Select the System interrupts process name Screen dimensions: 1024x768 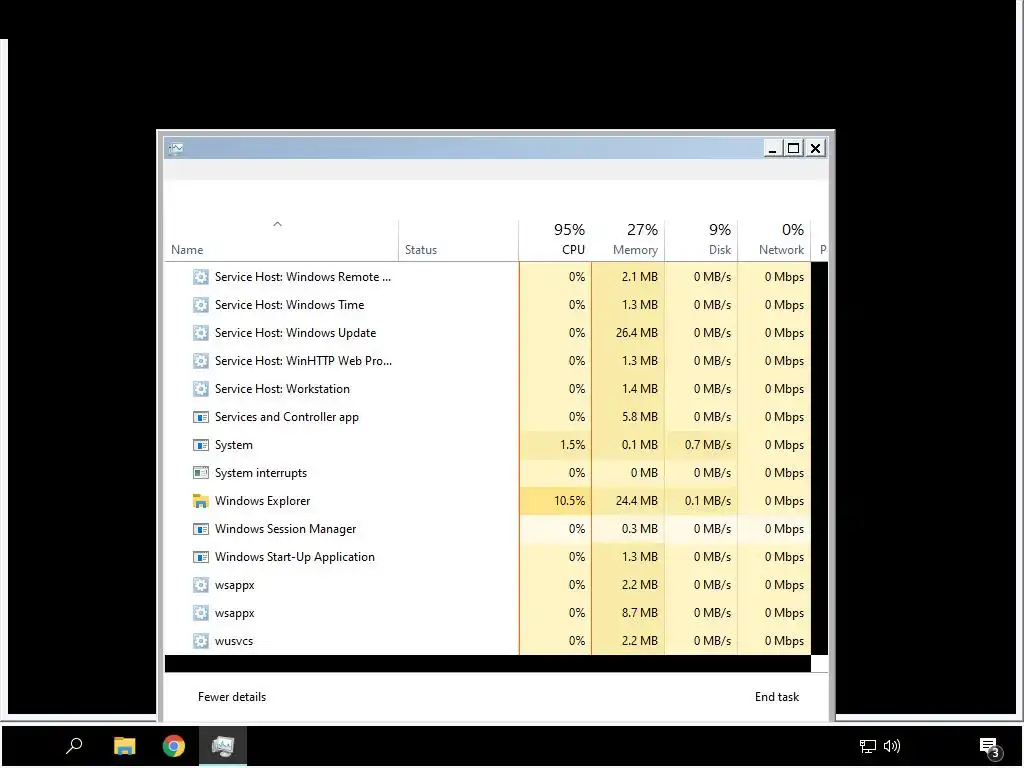point(261,473)
